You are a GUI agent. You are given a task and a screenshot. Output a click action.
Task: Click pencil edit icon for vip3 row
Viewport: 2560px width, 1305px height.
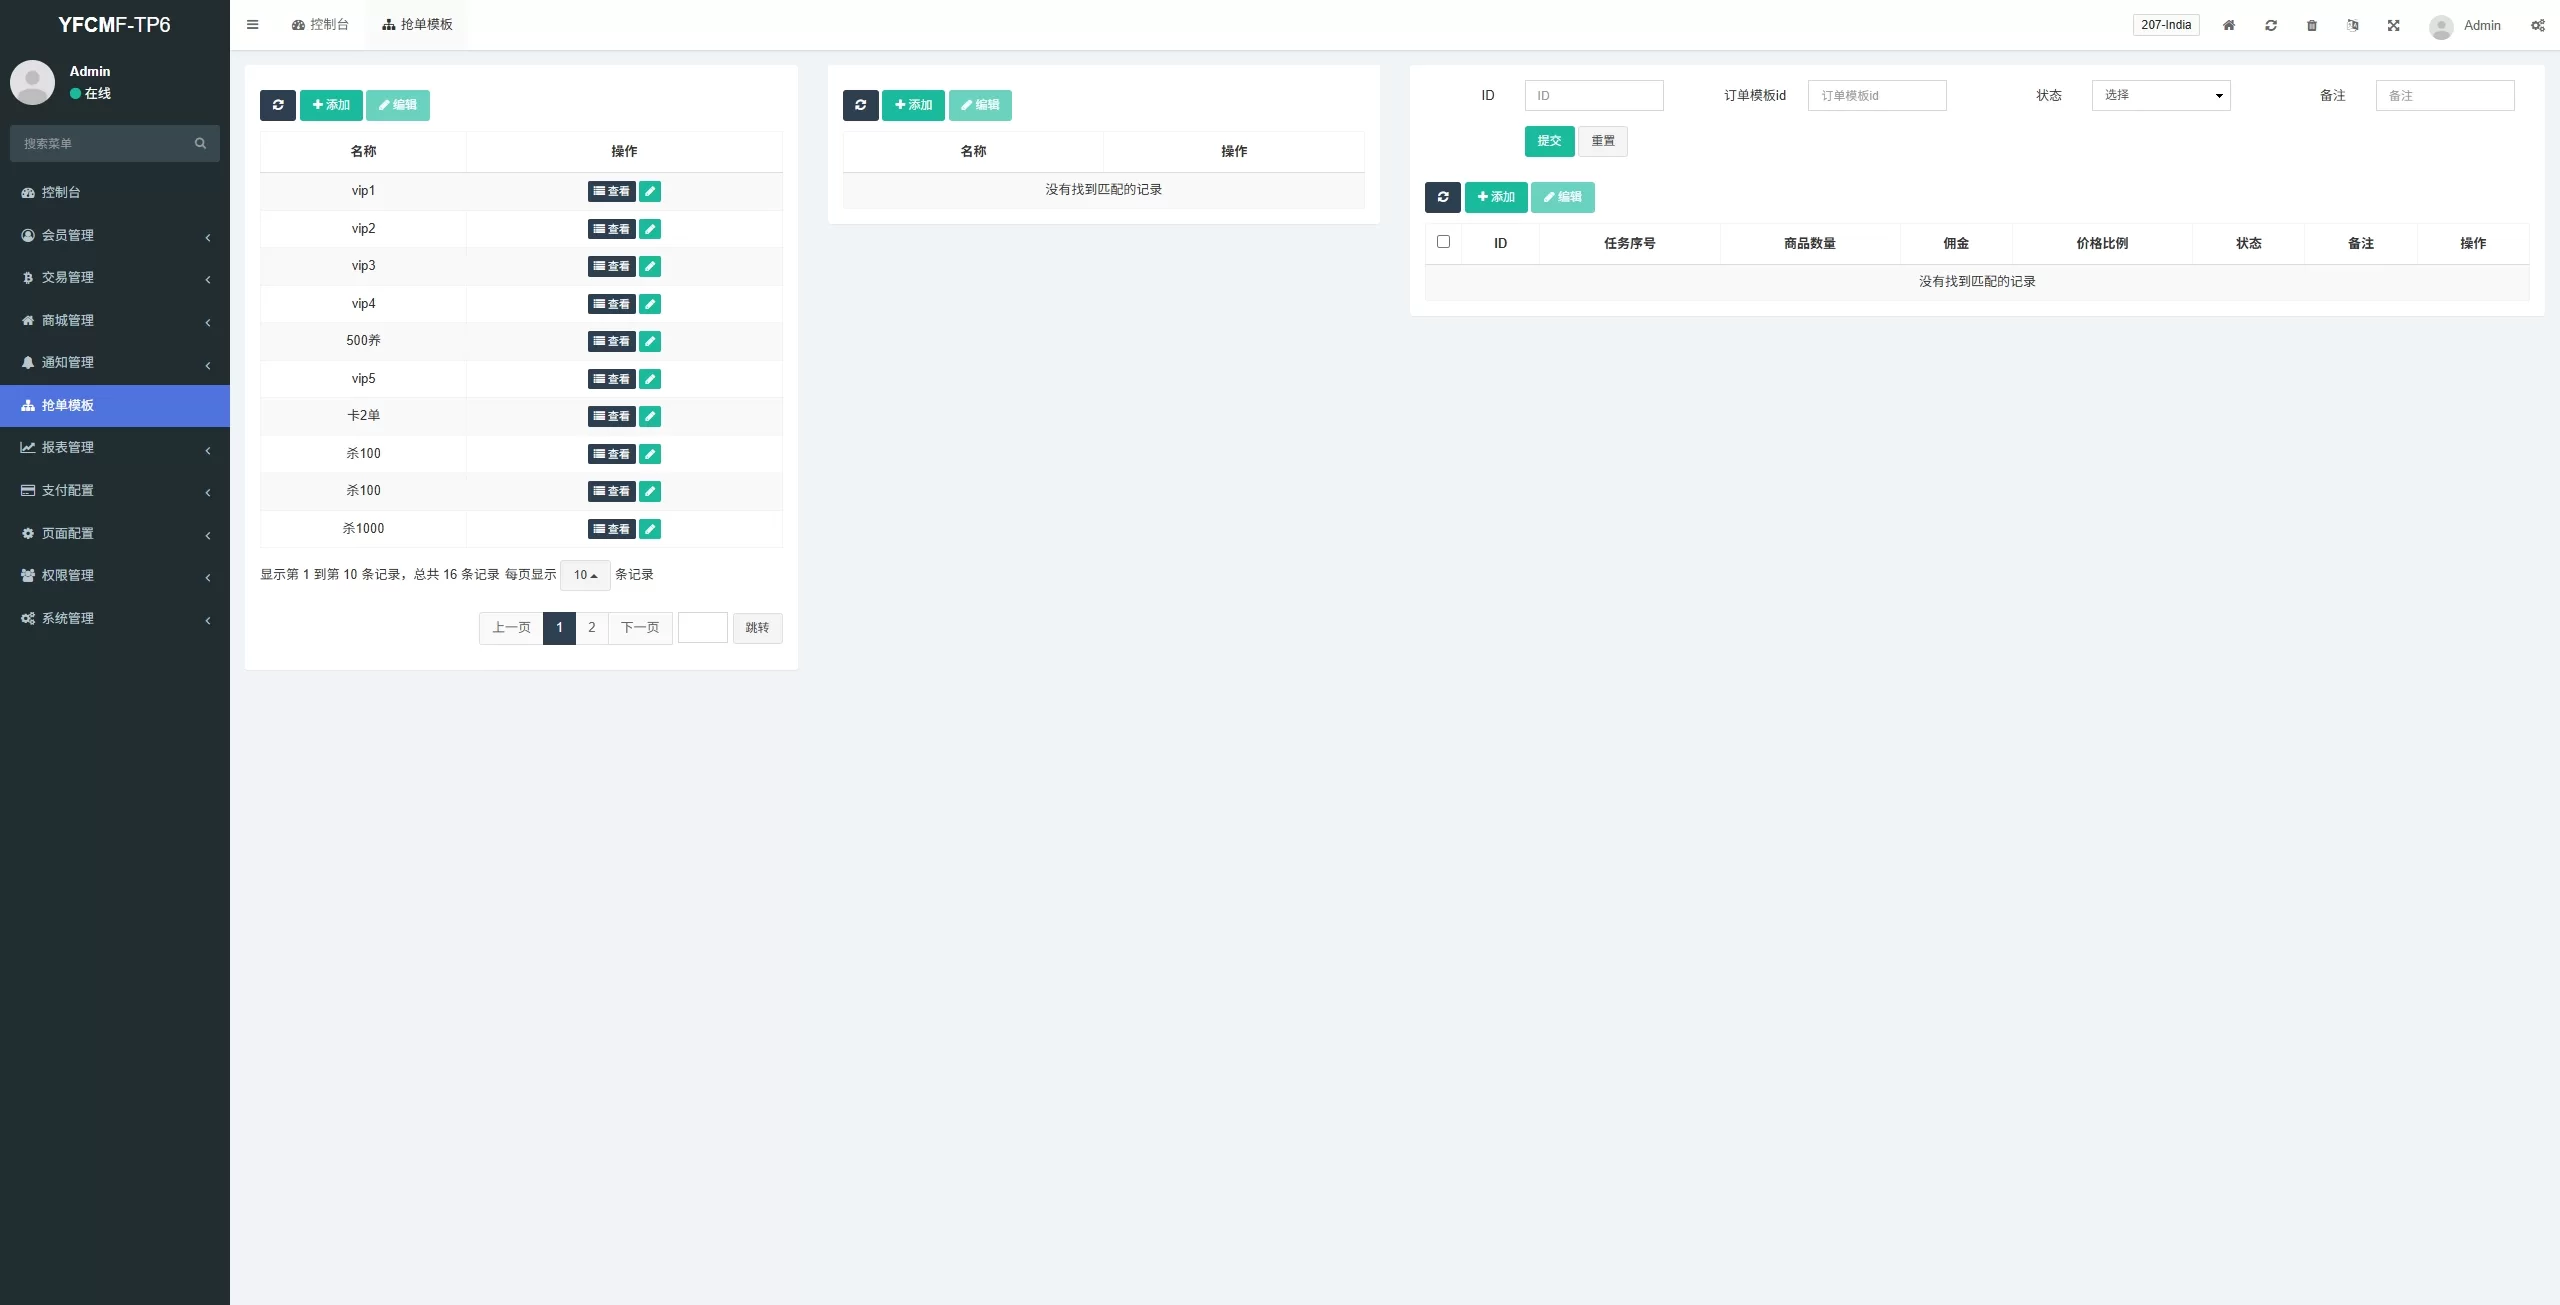pyautogui.click(x=650, y=266)
